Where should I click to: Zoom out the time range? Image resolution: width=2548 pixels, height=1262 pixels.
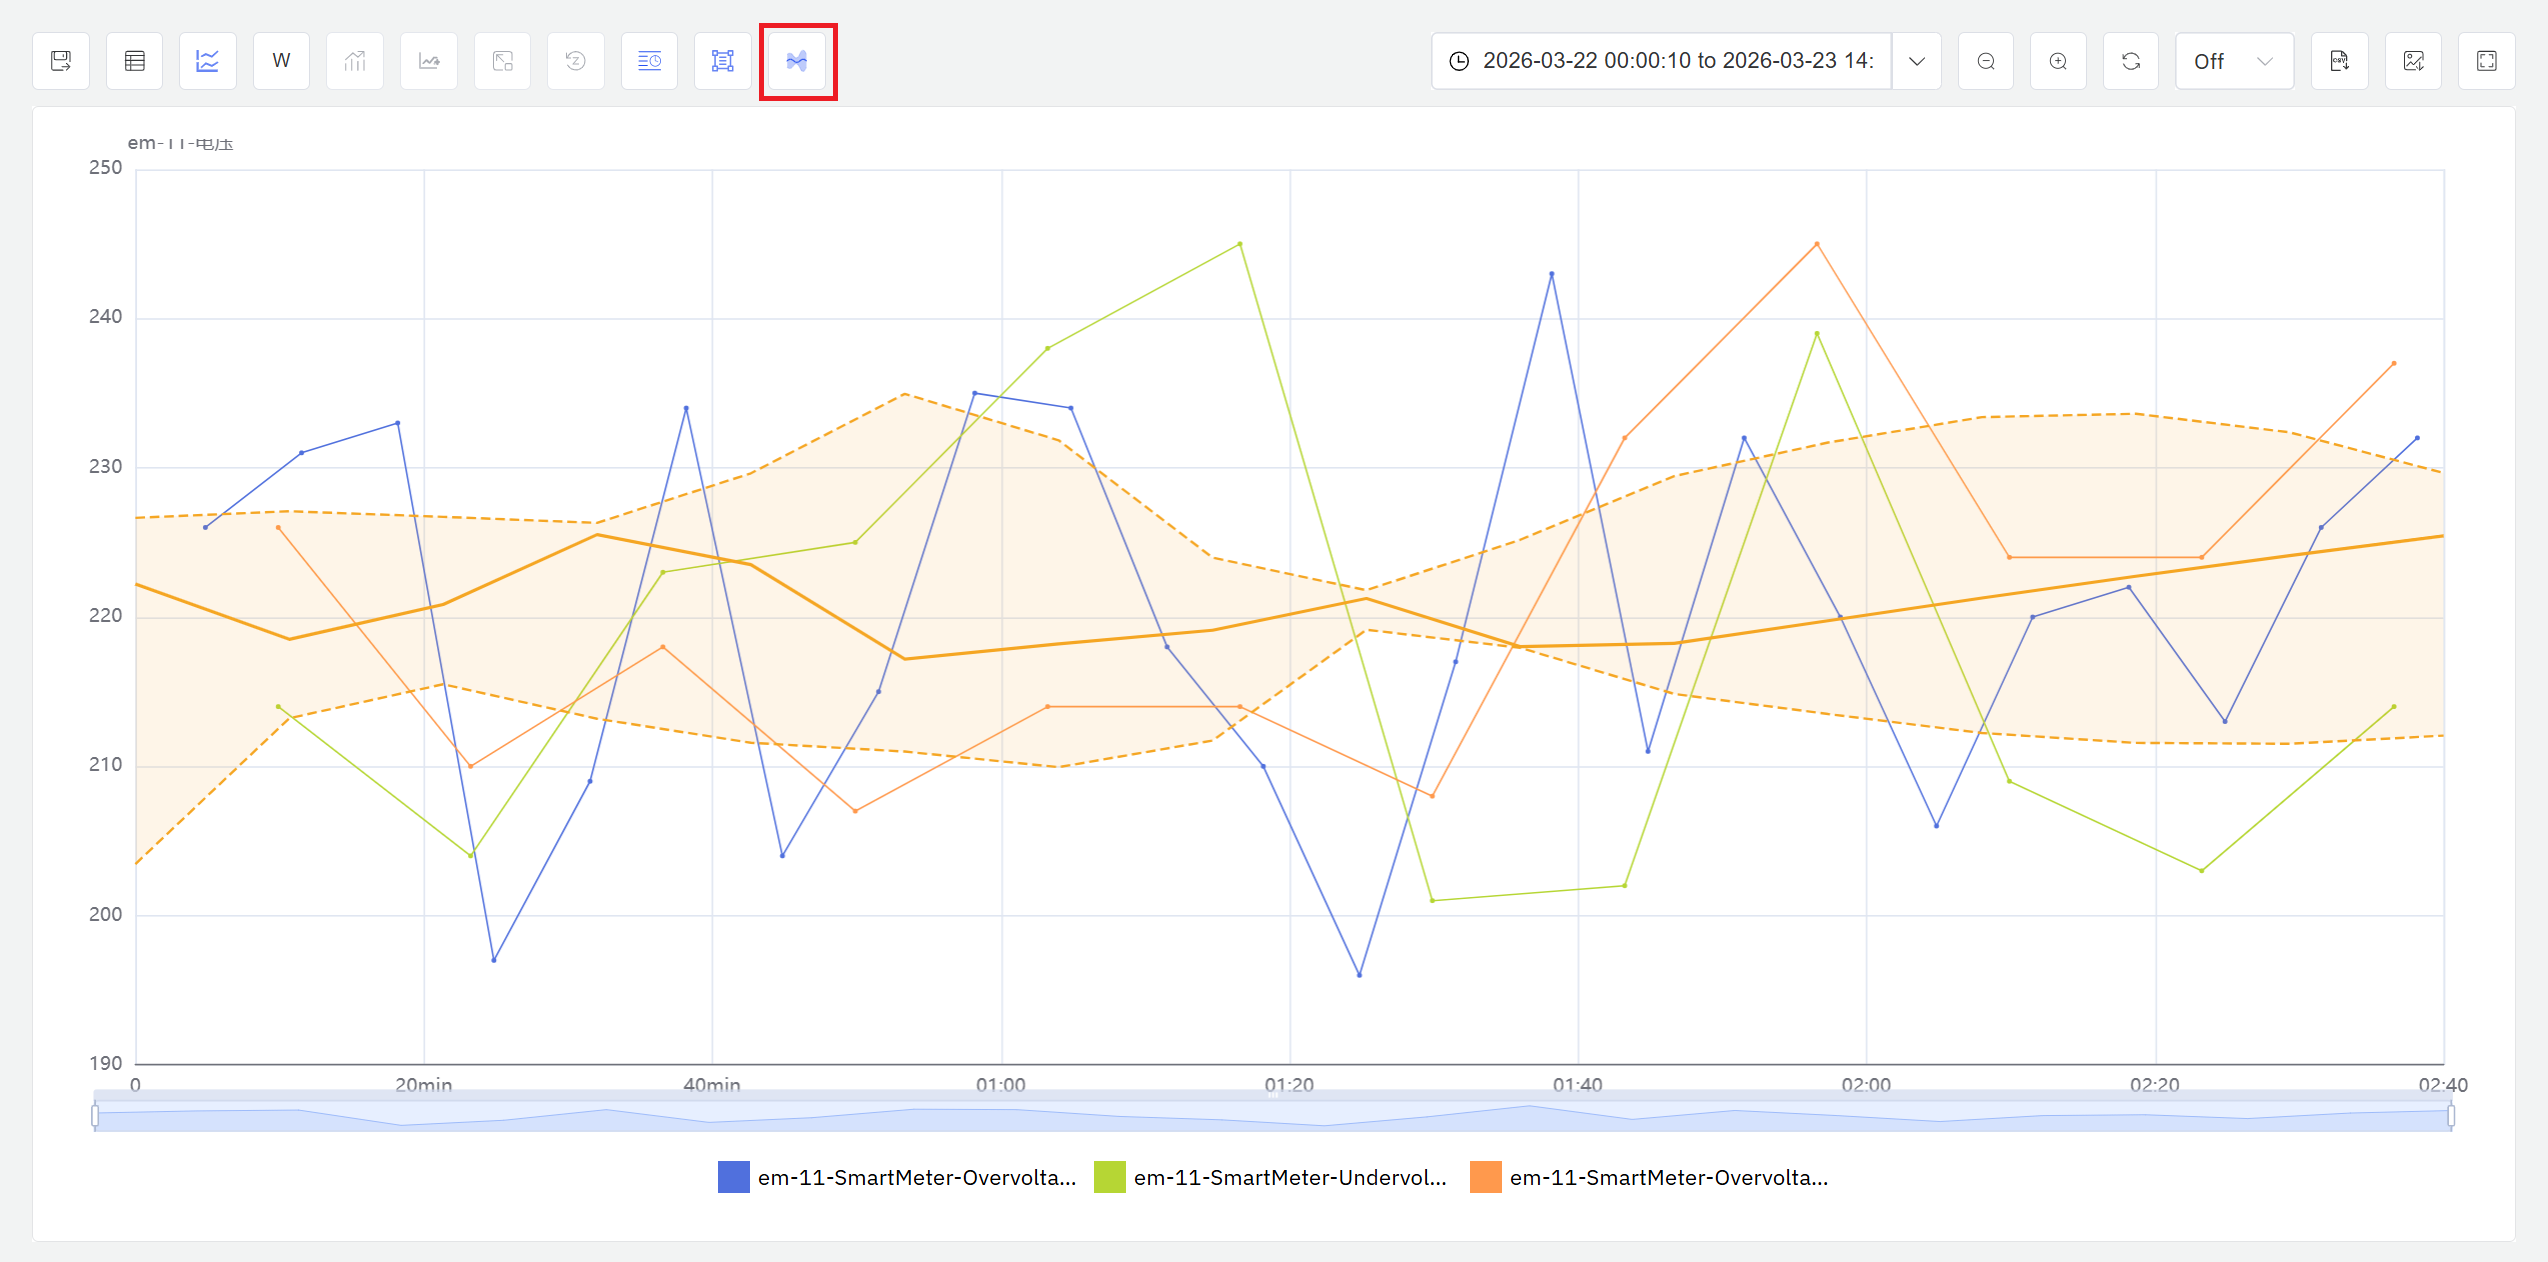click(x=1986, y=61)
